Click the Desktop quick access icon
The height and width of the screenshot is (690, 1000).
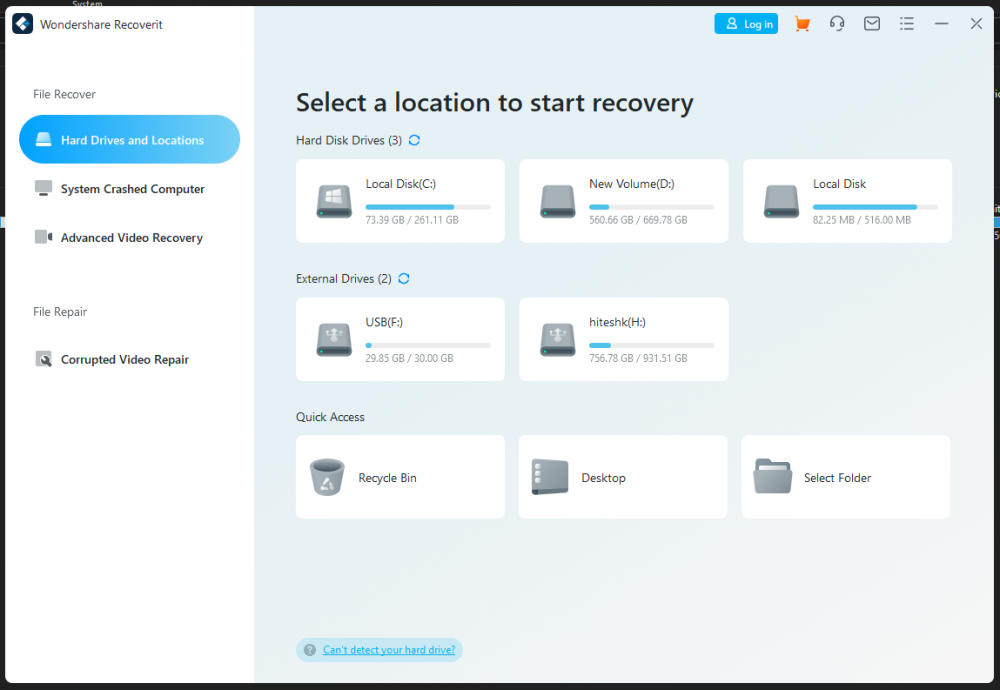coord(550,477)
